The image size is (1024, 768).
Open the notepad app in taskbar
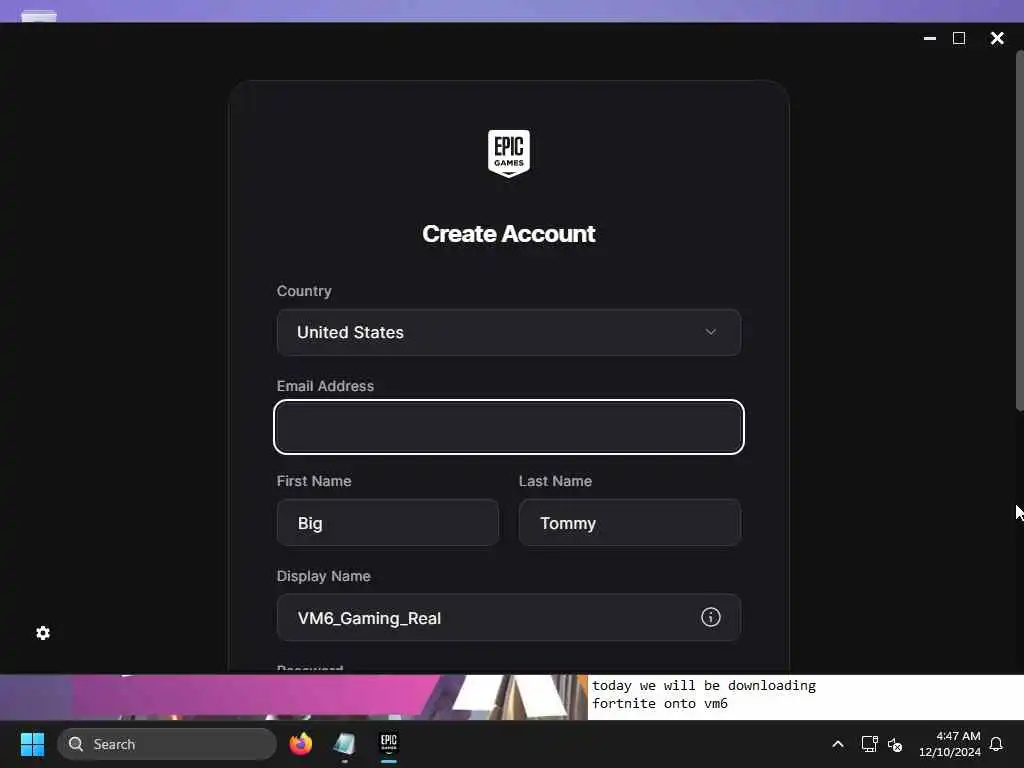tap(344, 744)
